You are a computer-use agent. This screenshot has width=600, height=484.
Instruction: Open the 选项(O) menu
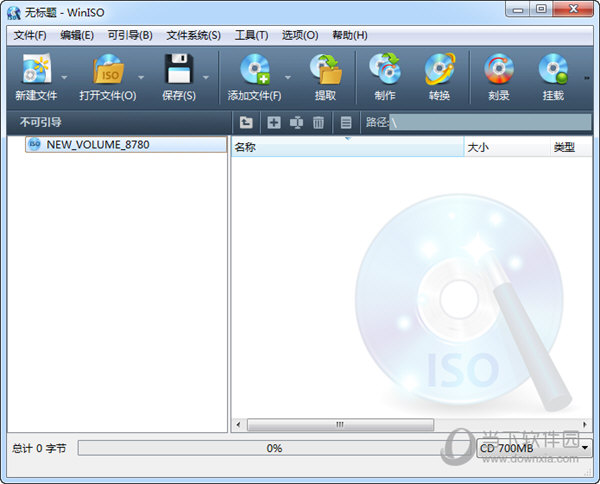[300, 36]
